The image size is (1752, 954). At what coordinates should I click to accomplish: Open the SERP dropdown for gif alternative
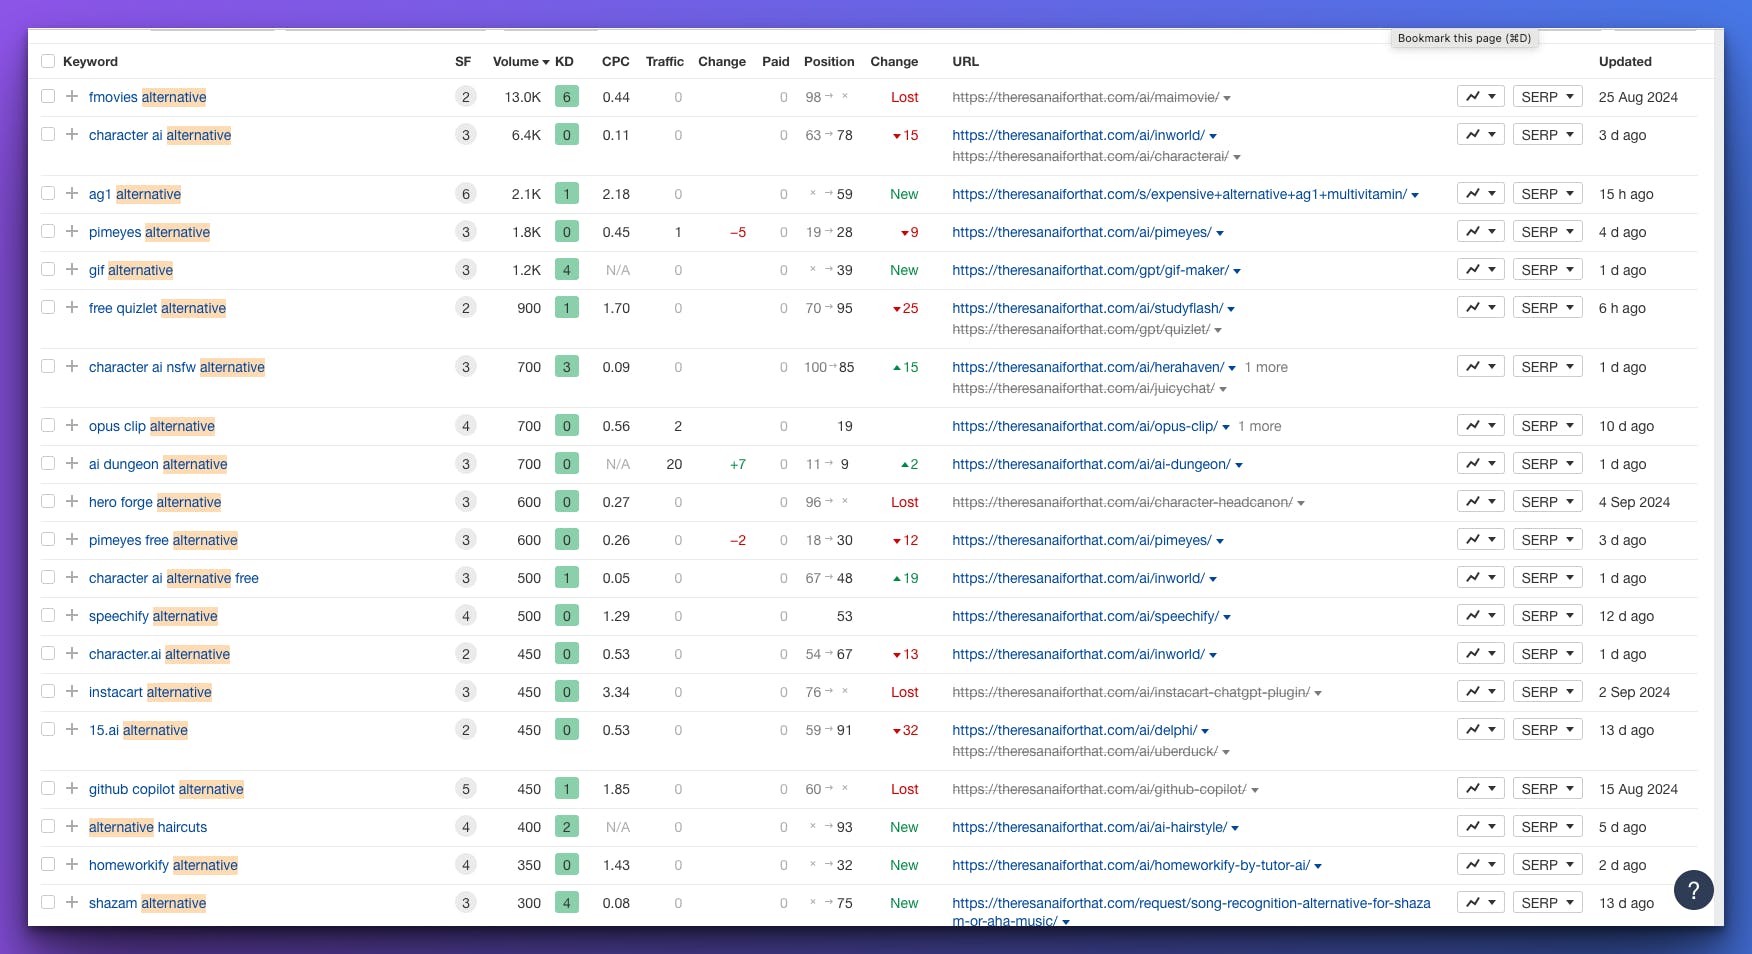click(x=1547, y=270)
